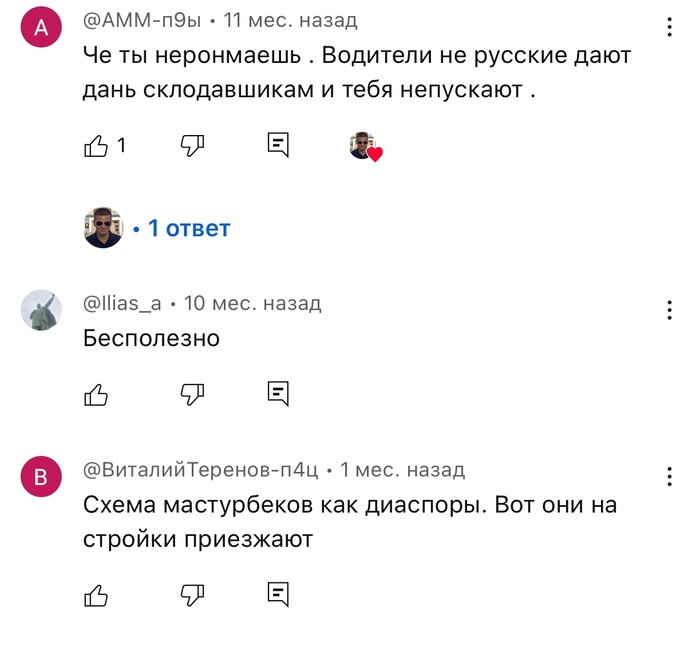Like the comment by @АММ-п9ы
Image resolution: width=700 pixels, height=647 pixels.
point(96,146)
